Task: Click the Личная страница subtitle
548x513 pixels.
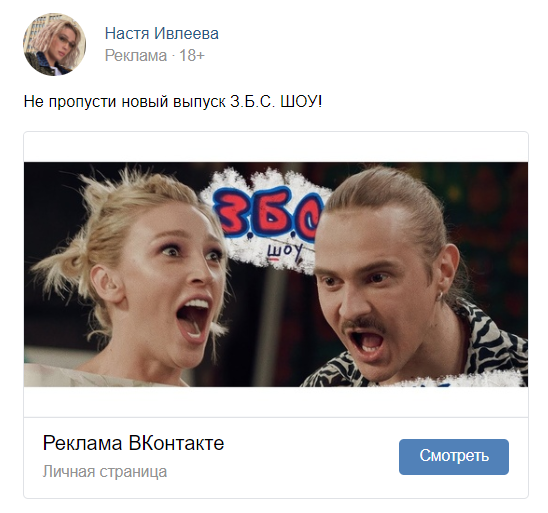Action: point(105,471)
